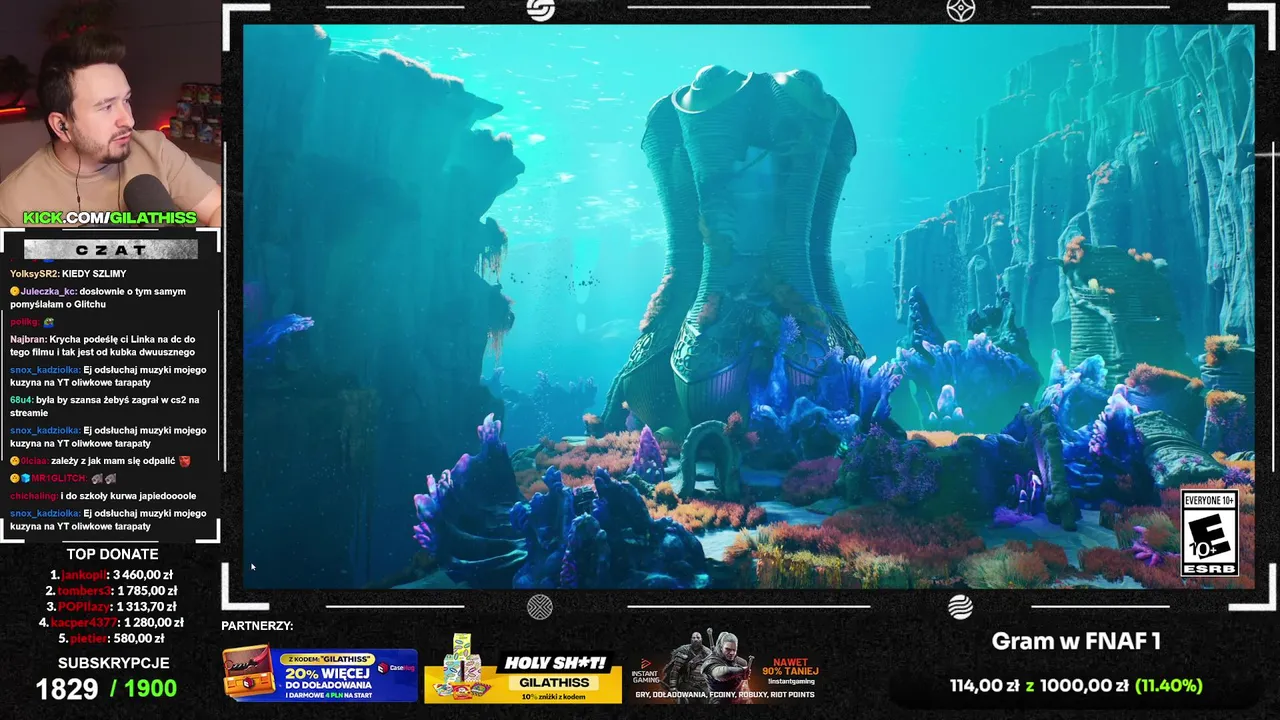Click the 1829 / 1900 subscription counter

[x=106, y=689]
